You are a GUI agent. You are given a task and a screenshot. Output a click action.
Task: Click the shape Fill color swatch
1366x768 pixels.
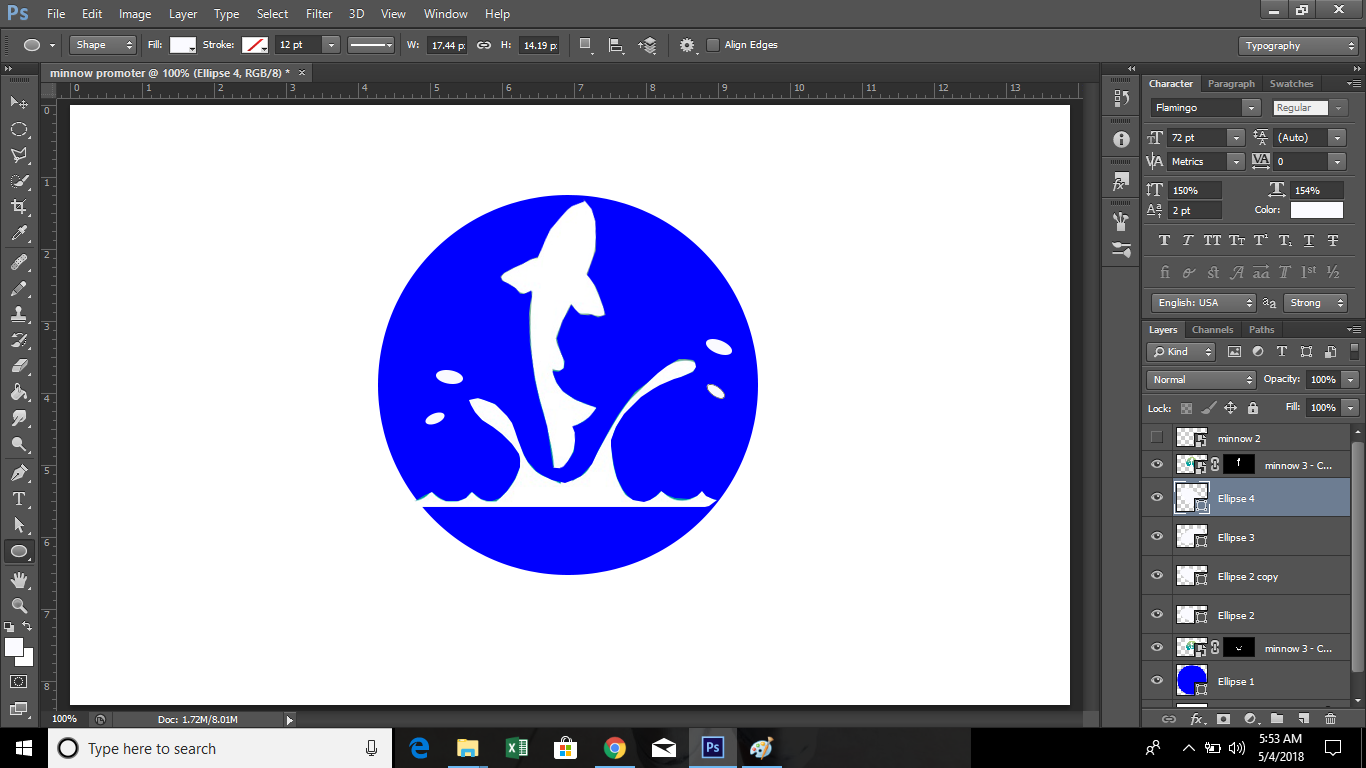tap(183, 45)
